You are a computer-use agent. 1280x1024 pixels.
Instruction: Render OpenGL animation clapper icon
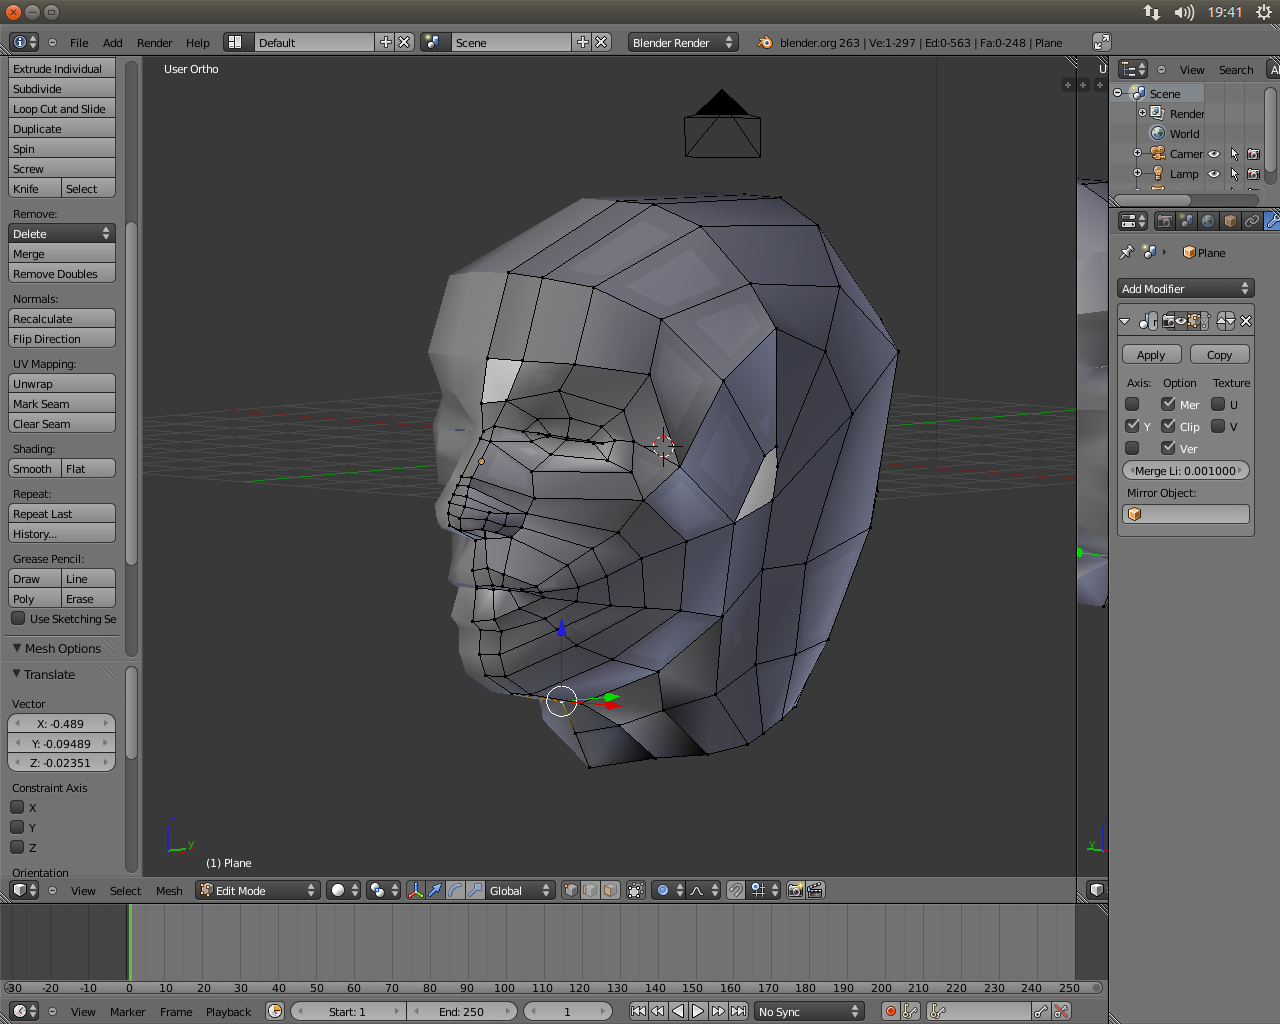click(x=816, y=890)
